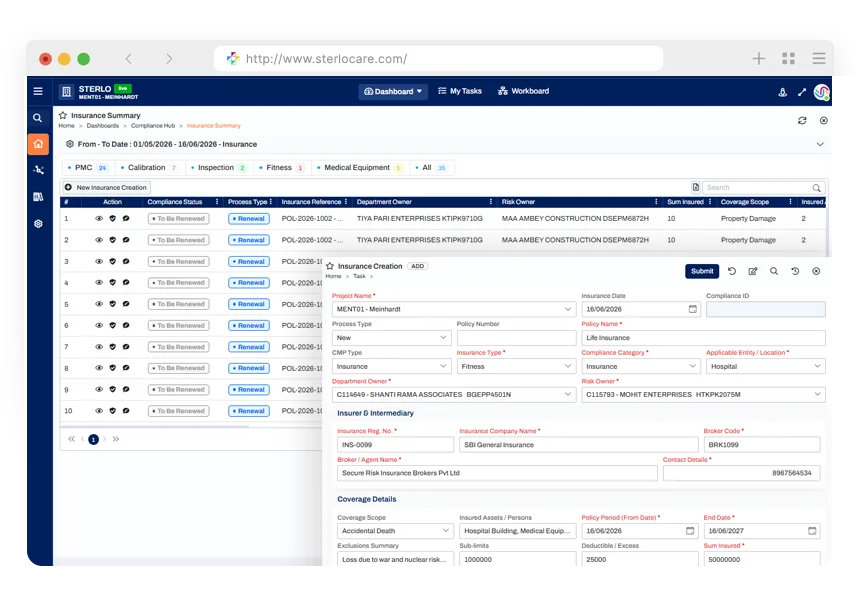The width and height of the screenshot is (858, 606).
Task: Click shield icon in row 1
Action: coord(113,218)
